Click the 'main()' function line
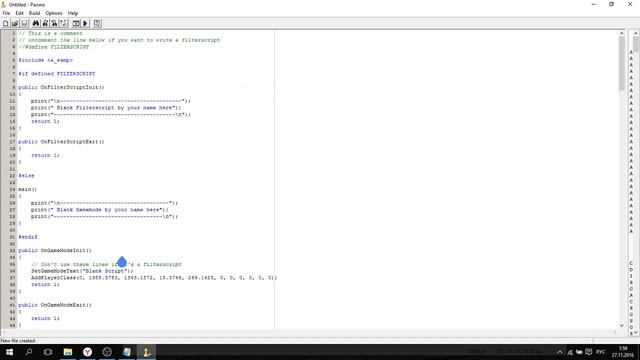 [27, 189]
